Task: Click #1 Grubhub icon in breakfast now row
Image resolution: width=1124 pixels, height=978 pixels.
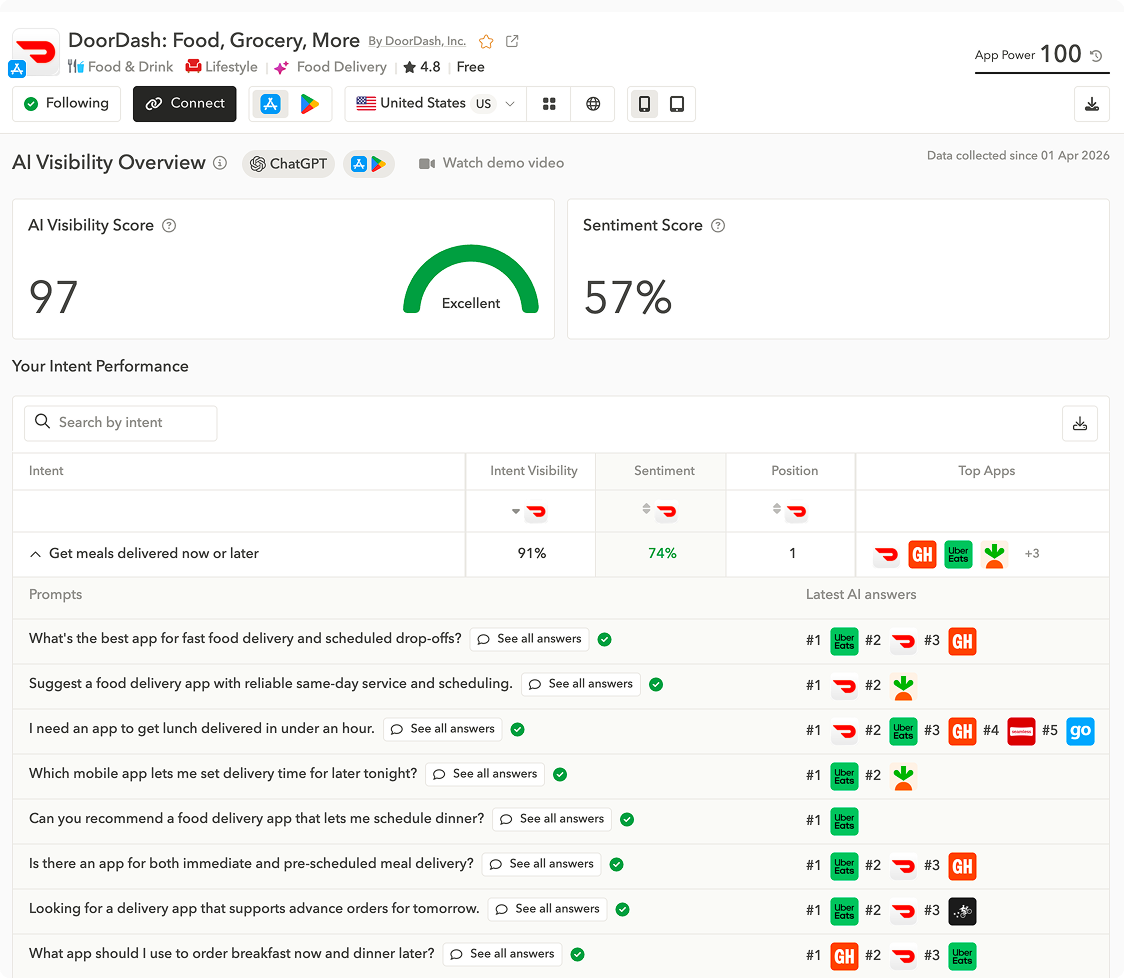Action: [x=844, y=956]
